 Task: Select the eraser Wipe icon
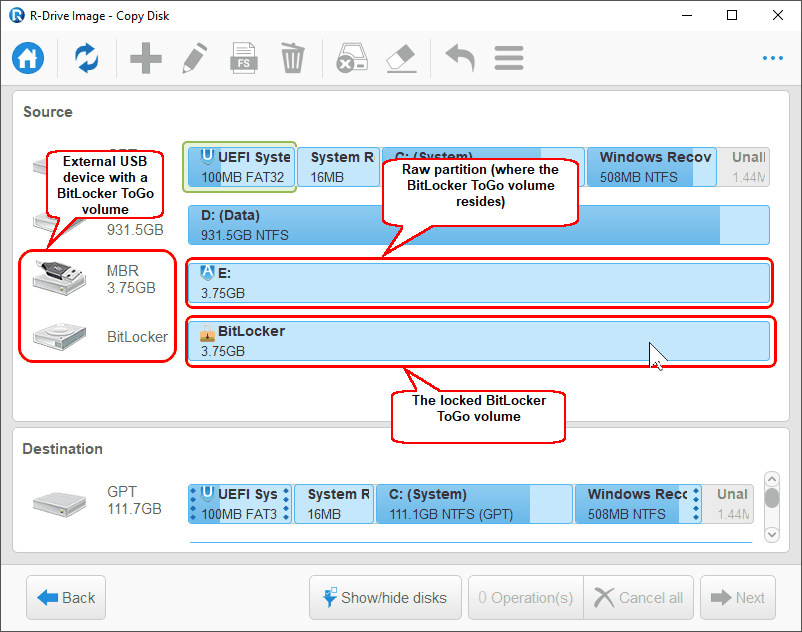point(402,58)
